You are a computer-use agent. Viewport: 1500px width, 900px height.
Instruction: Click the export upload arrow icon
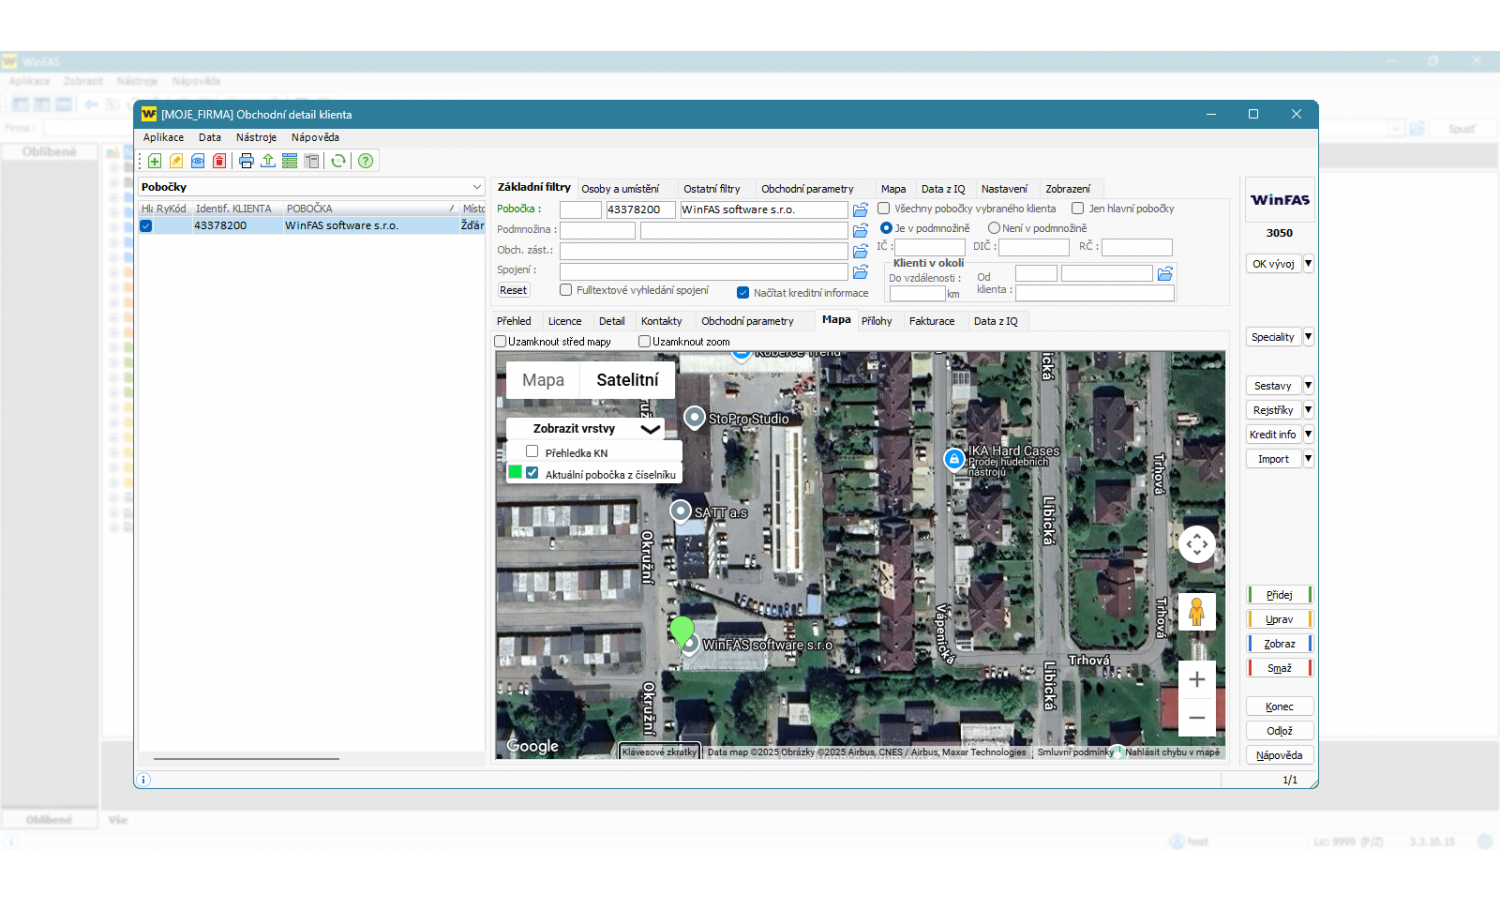pos(268,161)
